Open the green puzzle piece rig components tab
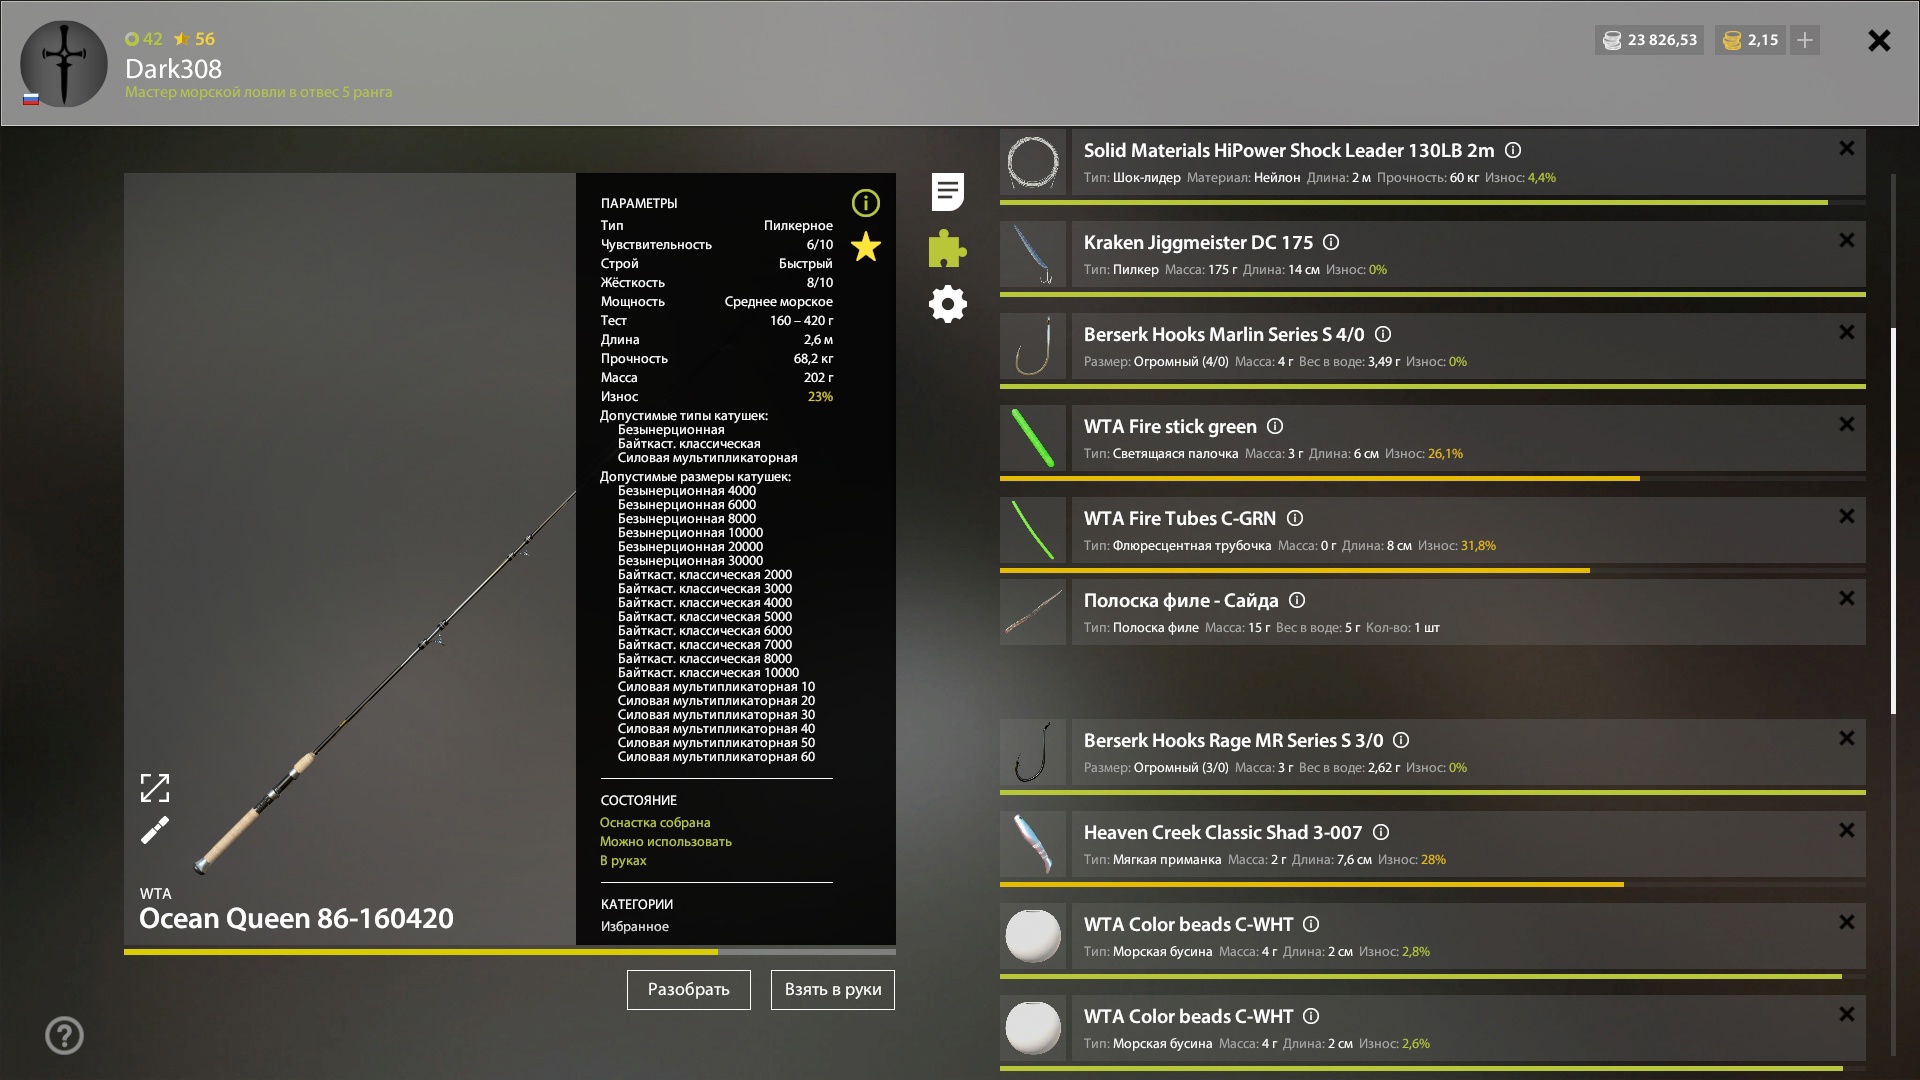The width and height of the screenshot is (1920, 1080). tap(947, 248)
